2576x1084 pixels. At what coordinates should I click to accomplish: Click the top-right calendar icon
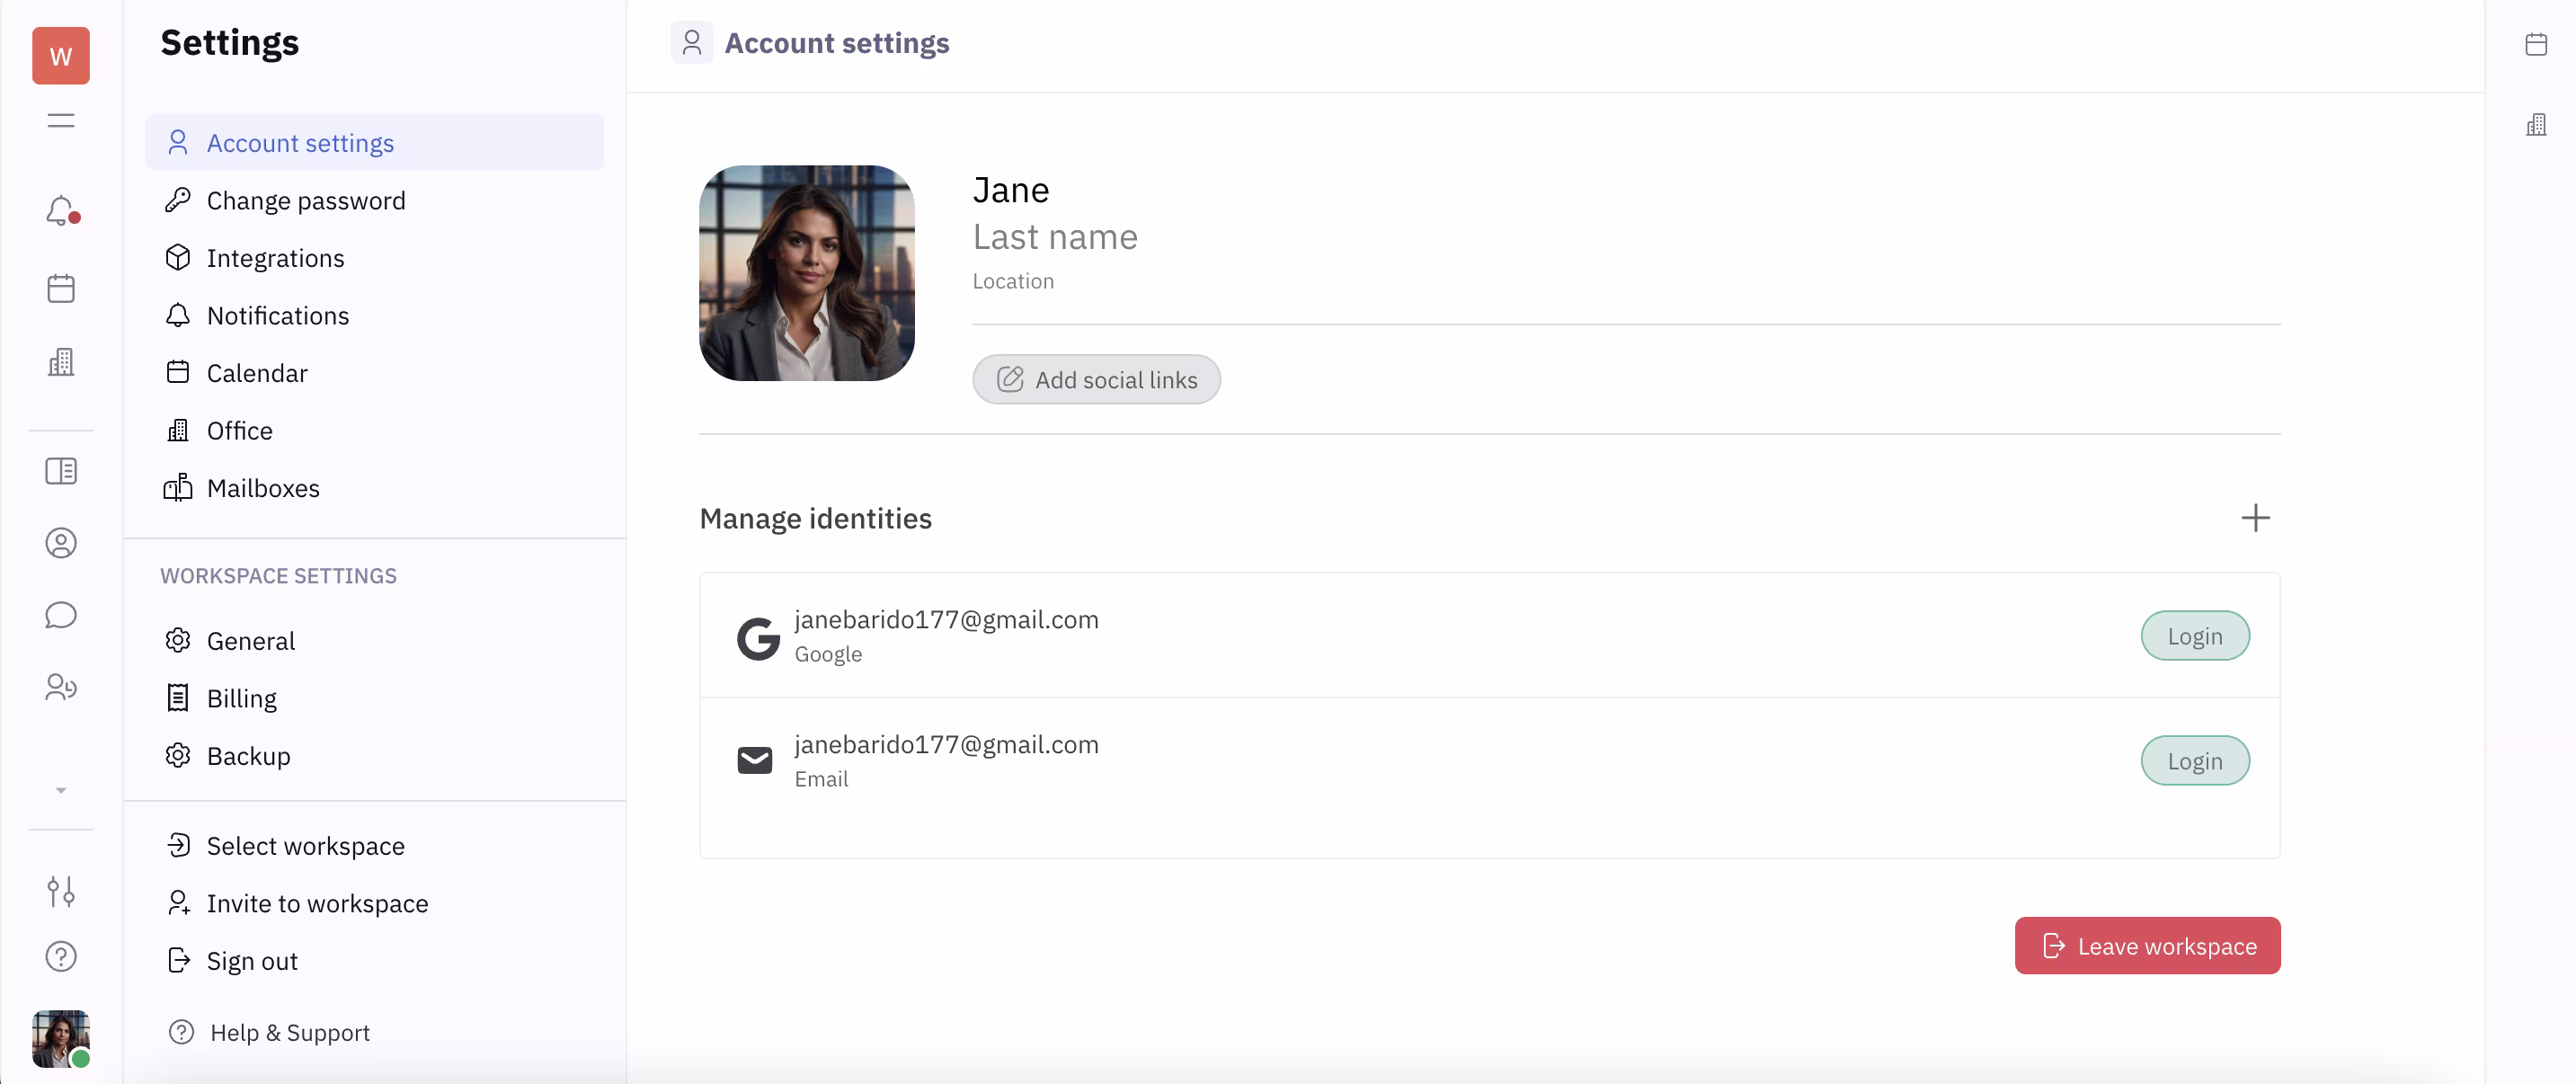pos(2535,44)
